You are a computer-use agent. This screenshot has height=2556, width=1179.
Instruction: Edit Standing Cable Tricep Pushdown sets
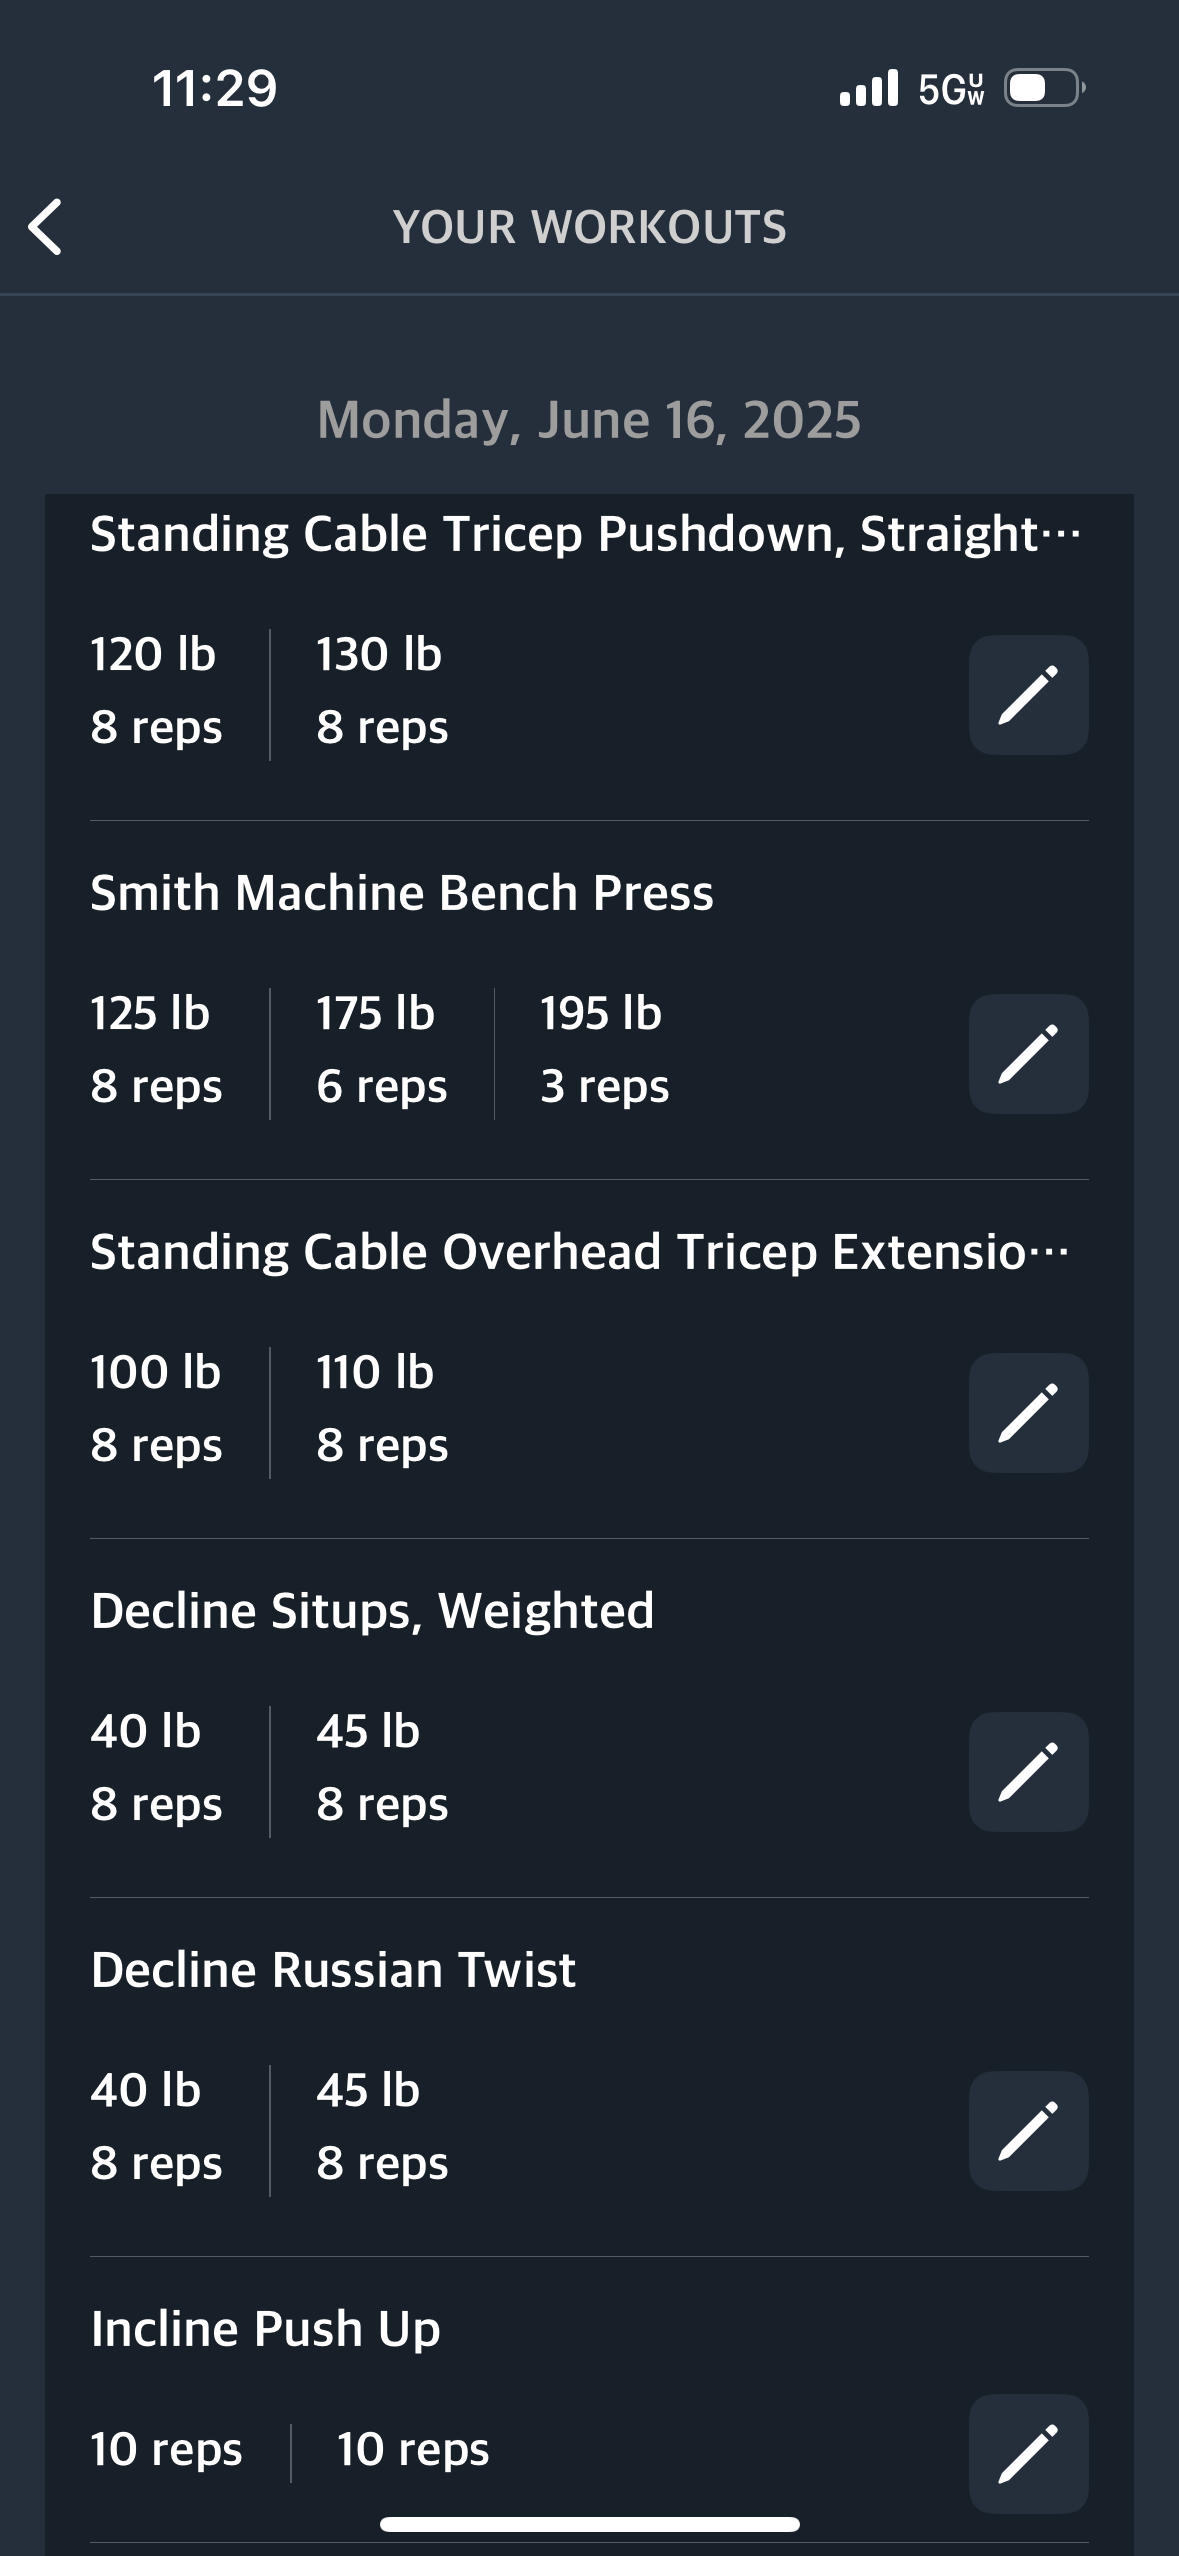1028,695
